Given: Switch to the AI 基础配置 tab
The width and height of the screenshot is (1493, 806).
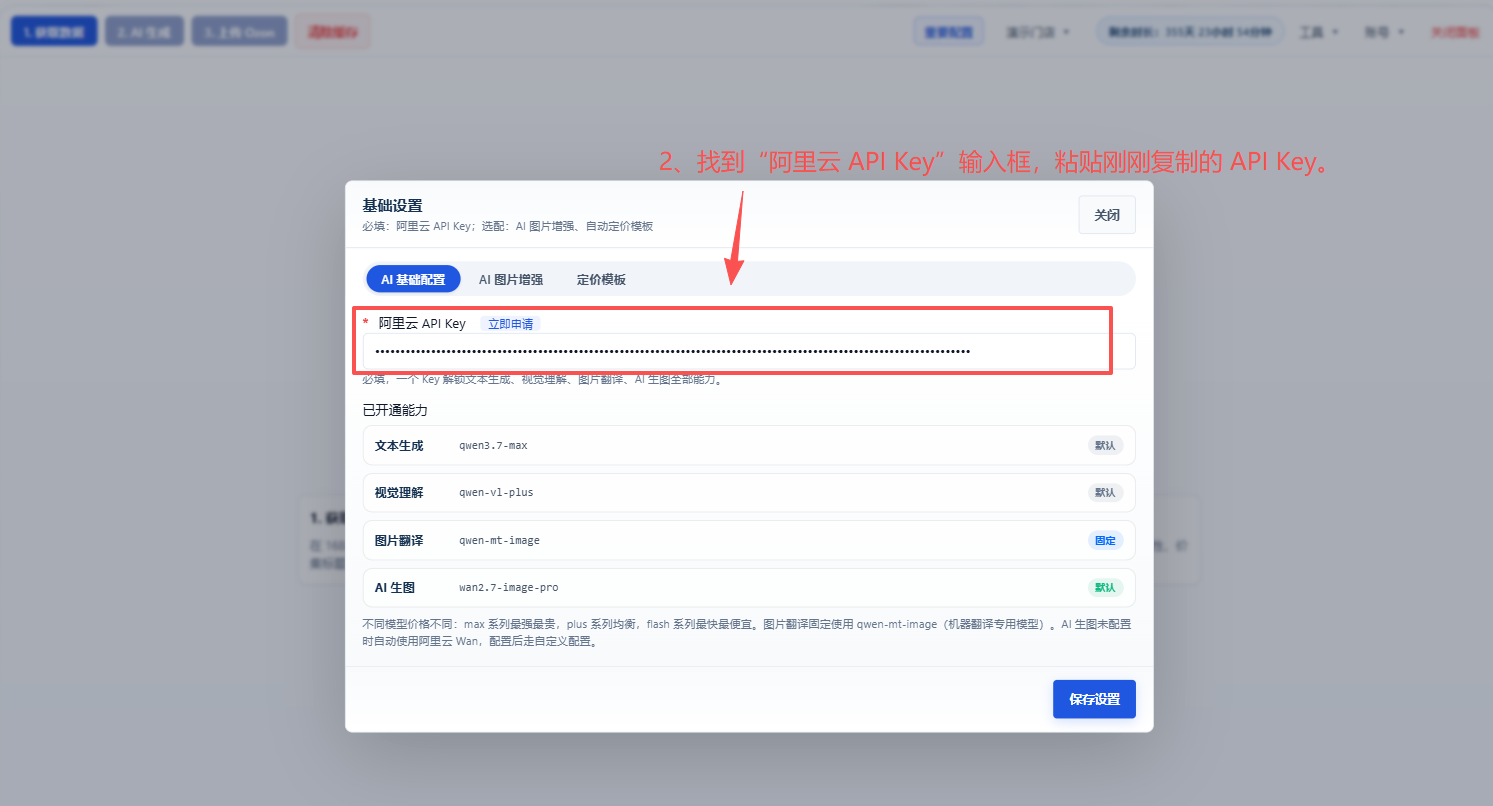Looking at the screenshot, I should pos(413,279).
